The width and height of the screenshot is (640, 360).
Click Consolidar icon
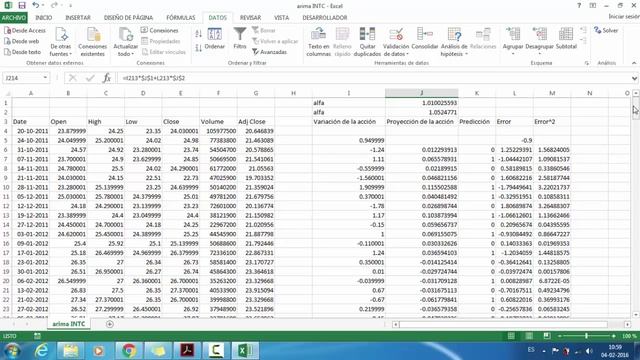(424, 39)
